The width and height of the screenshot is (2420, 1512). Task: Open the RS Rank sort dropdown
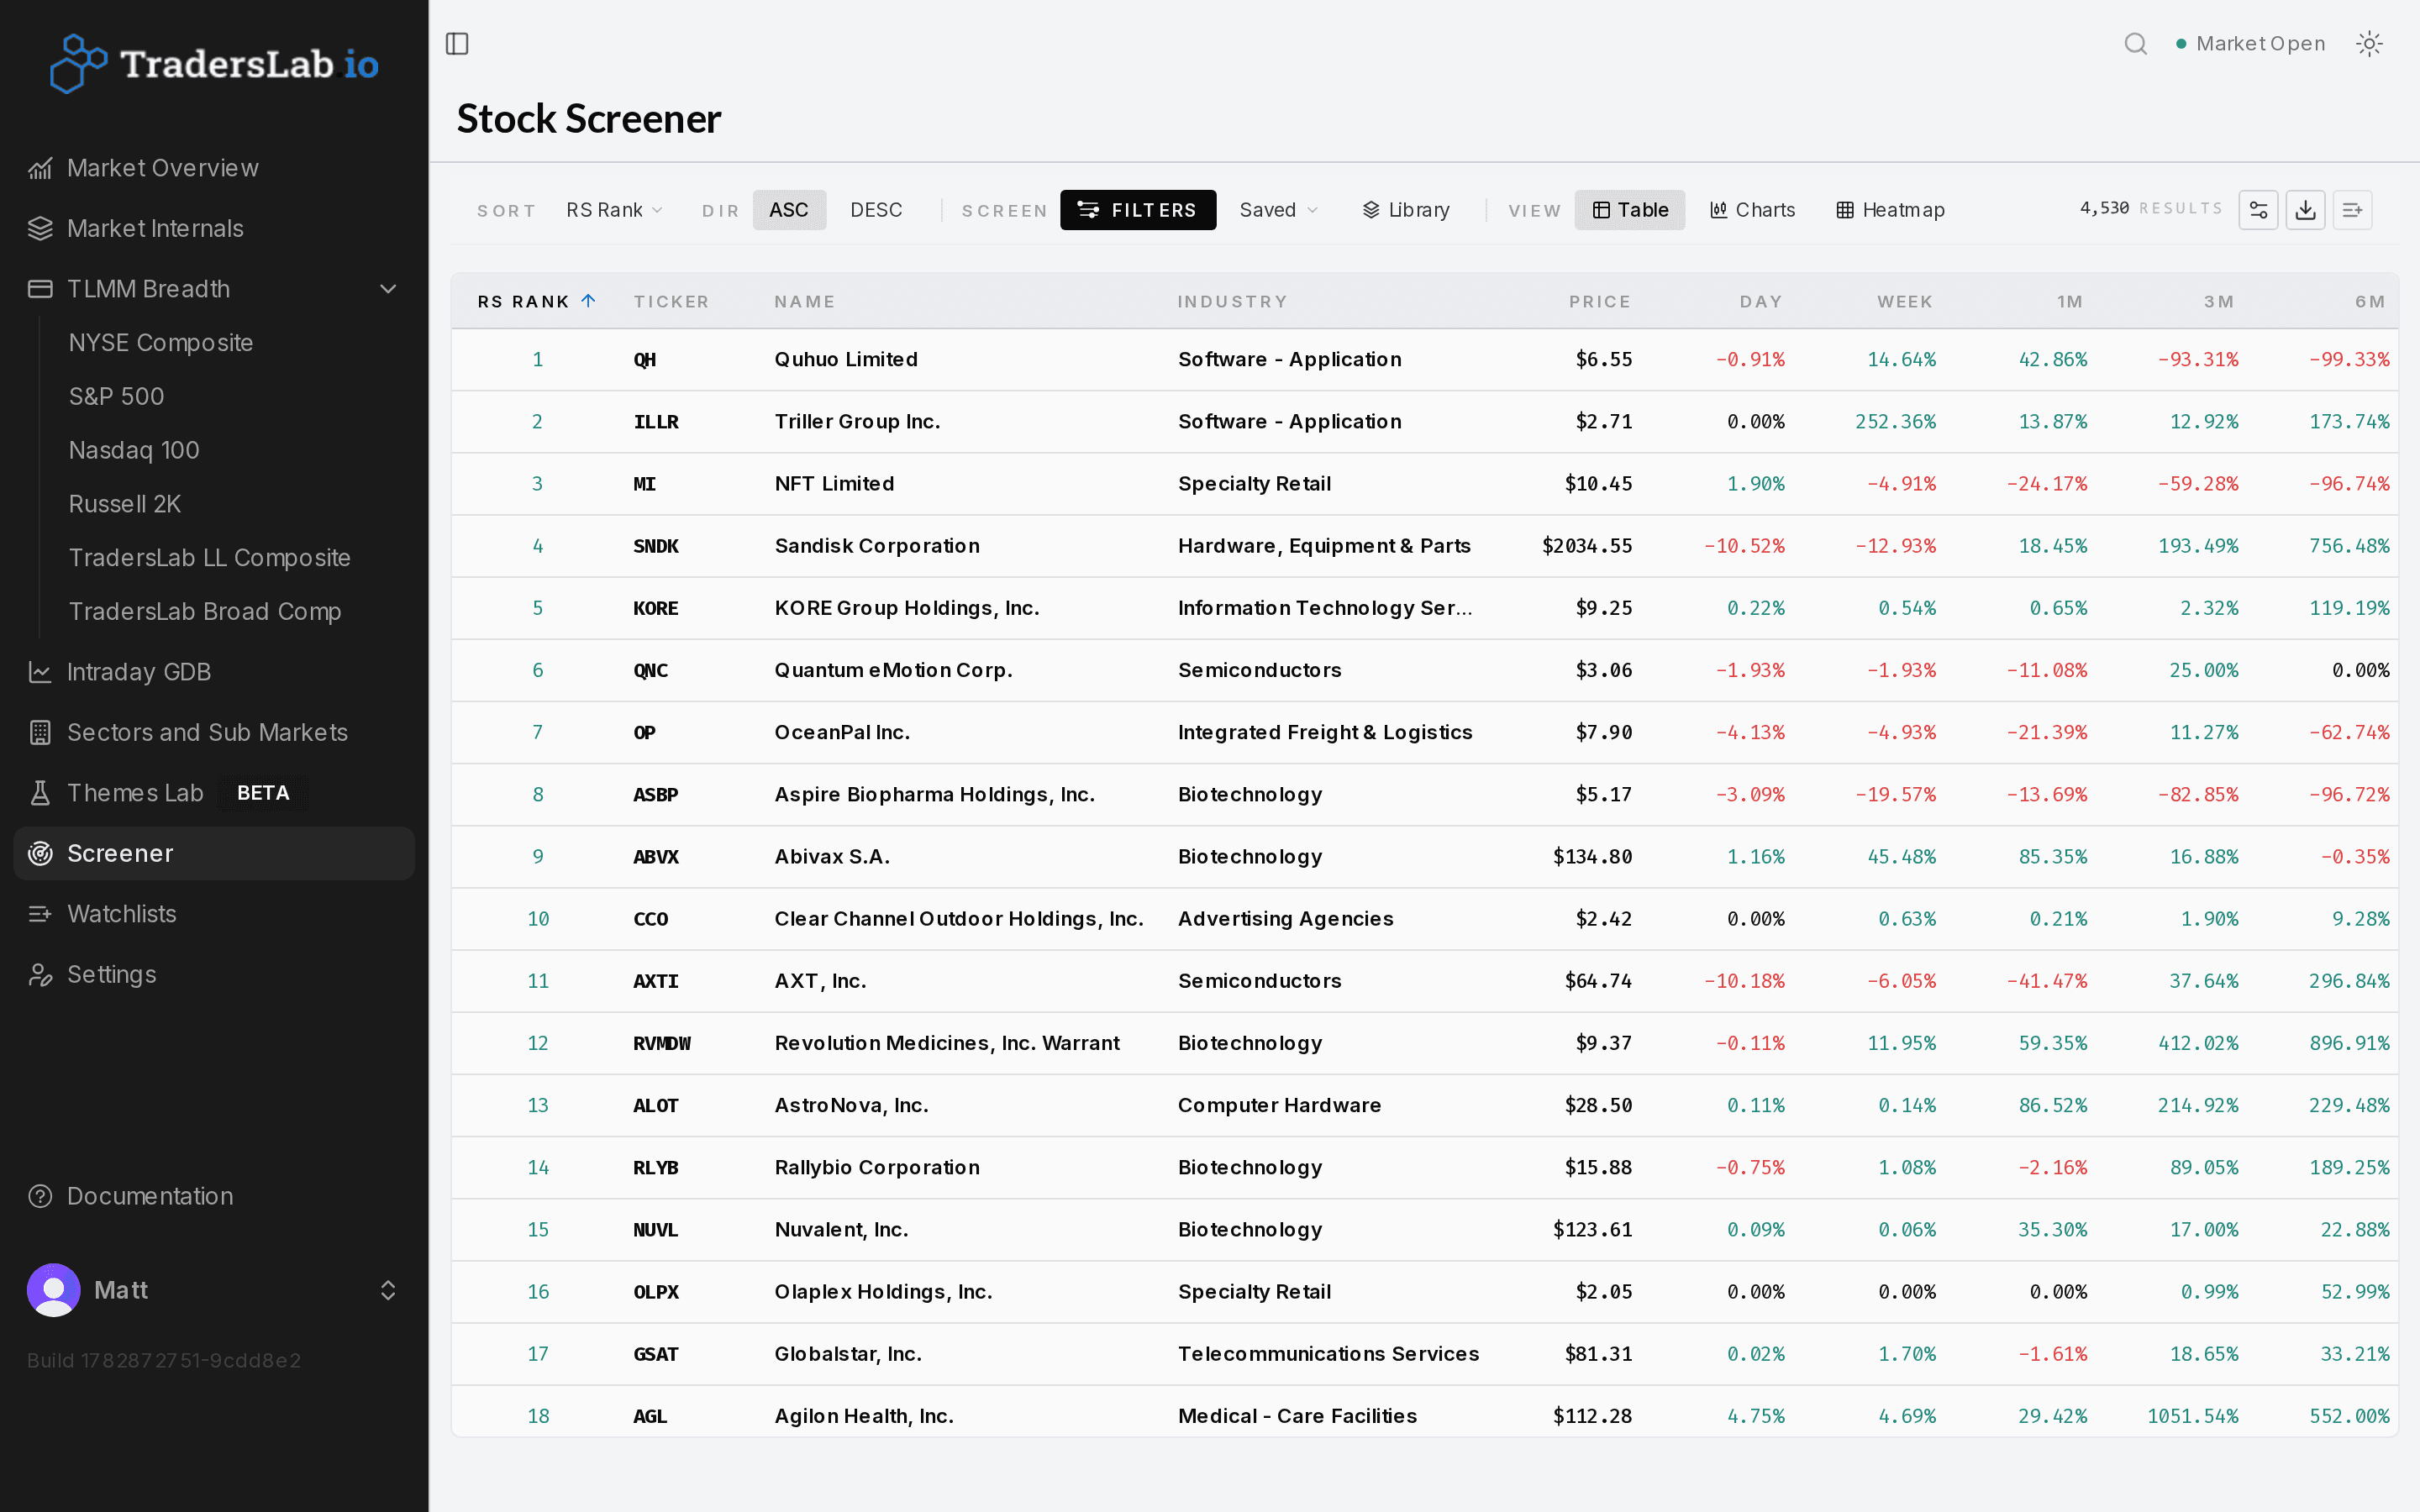[x=614, y=210]
